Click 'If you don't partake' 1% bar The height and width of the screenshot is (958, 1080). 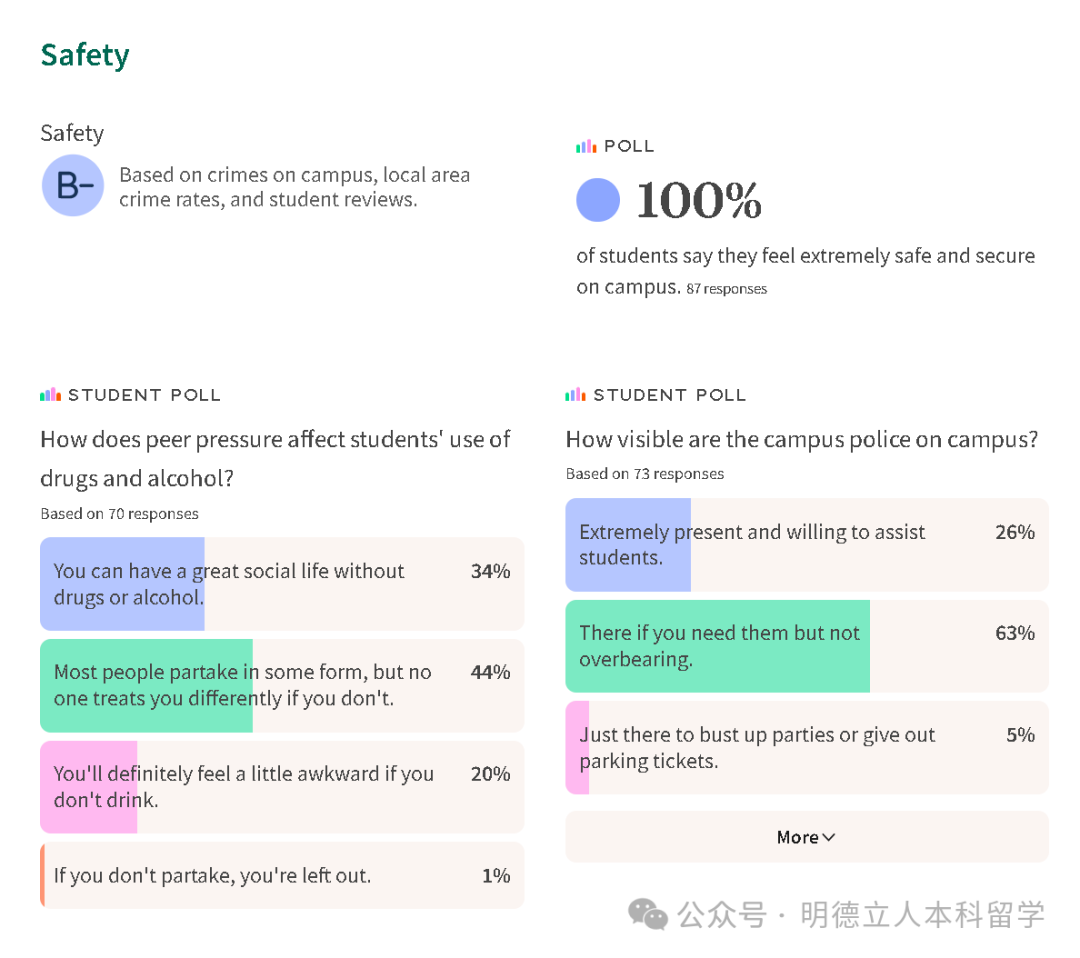coord(281,876)
